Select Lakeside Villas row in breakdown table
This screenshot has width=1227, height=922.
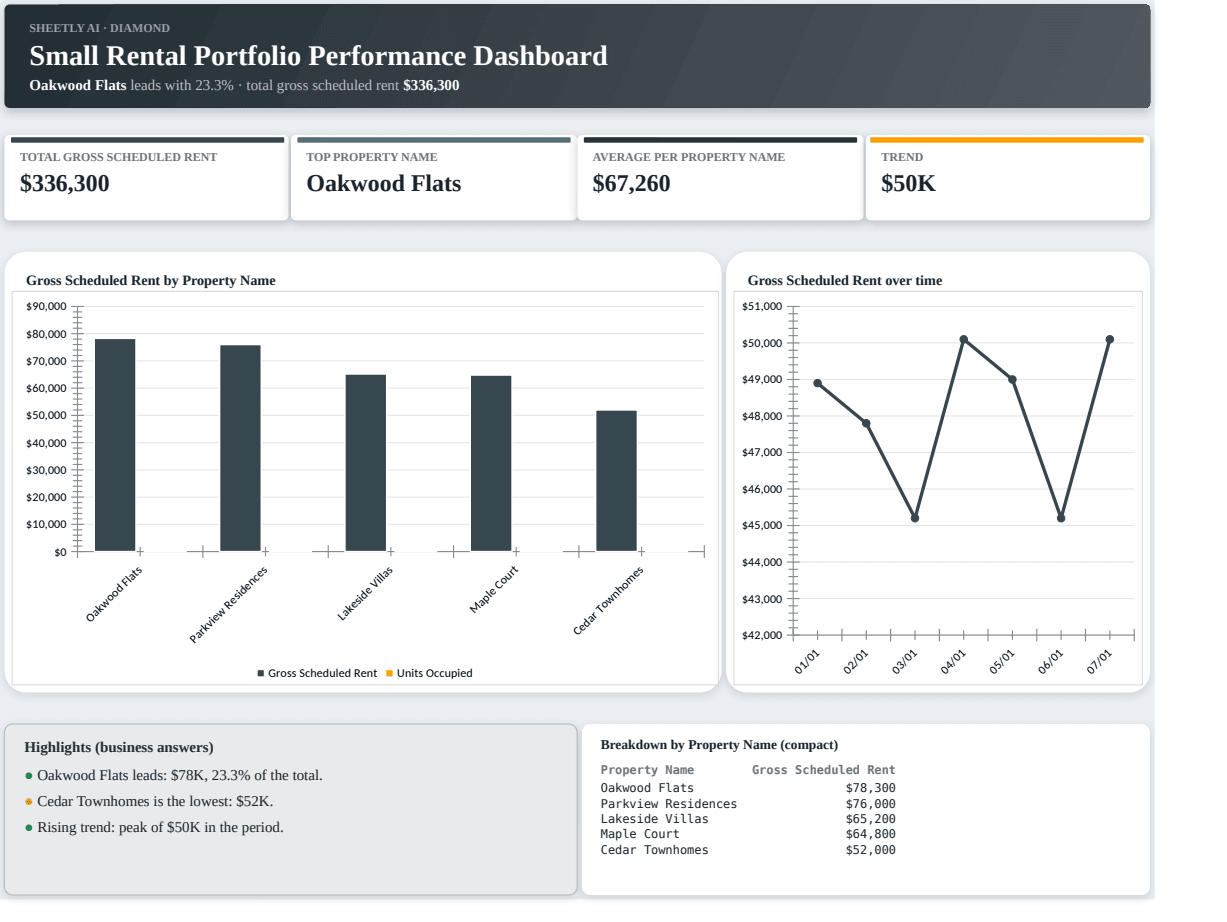tap(748, 819)
